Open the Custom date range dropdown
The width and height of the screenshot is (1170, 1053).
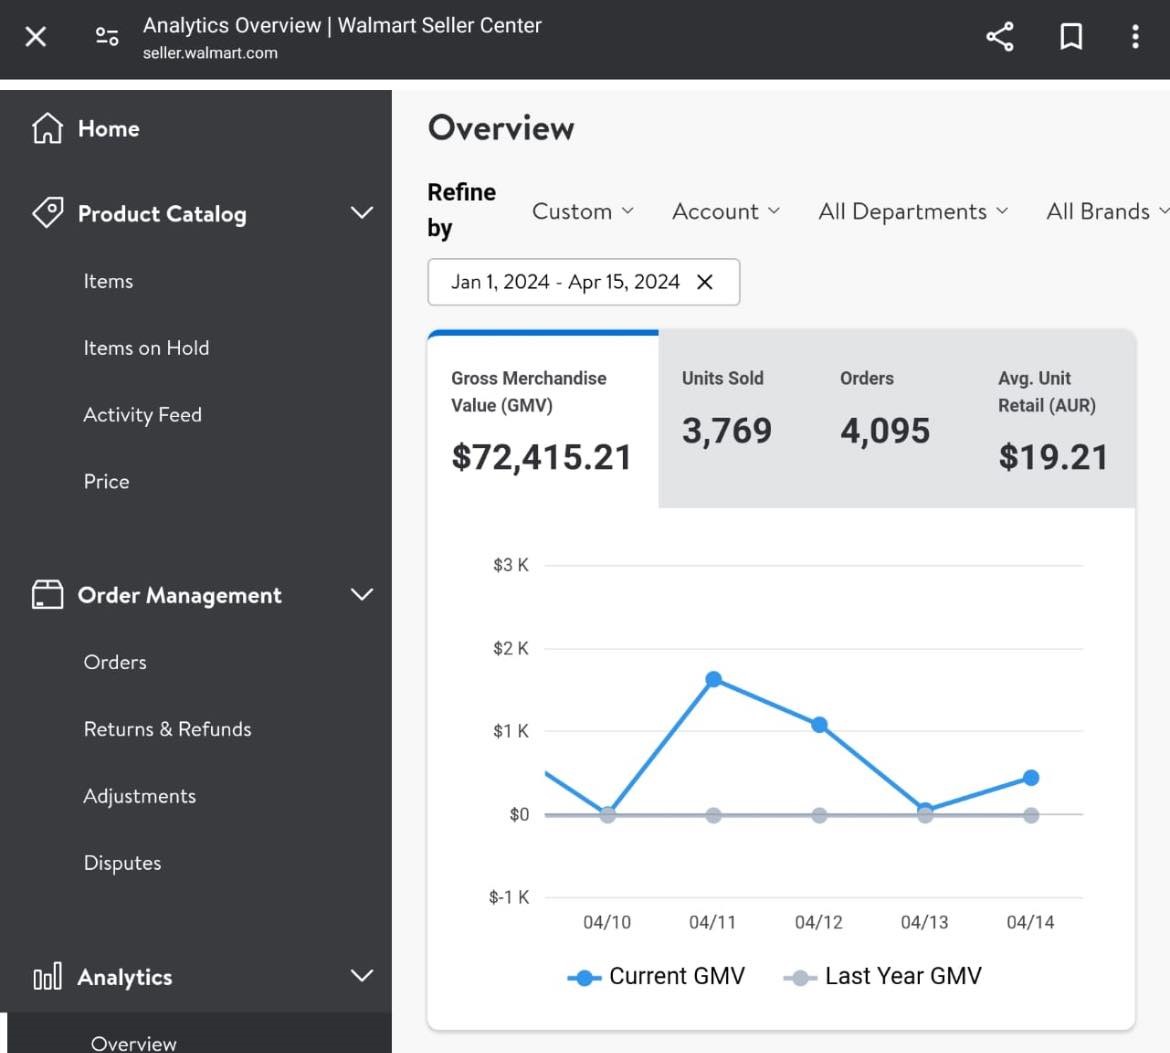click(582, 211)
